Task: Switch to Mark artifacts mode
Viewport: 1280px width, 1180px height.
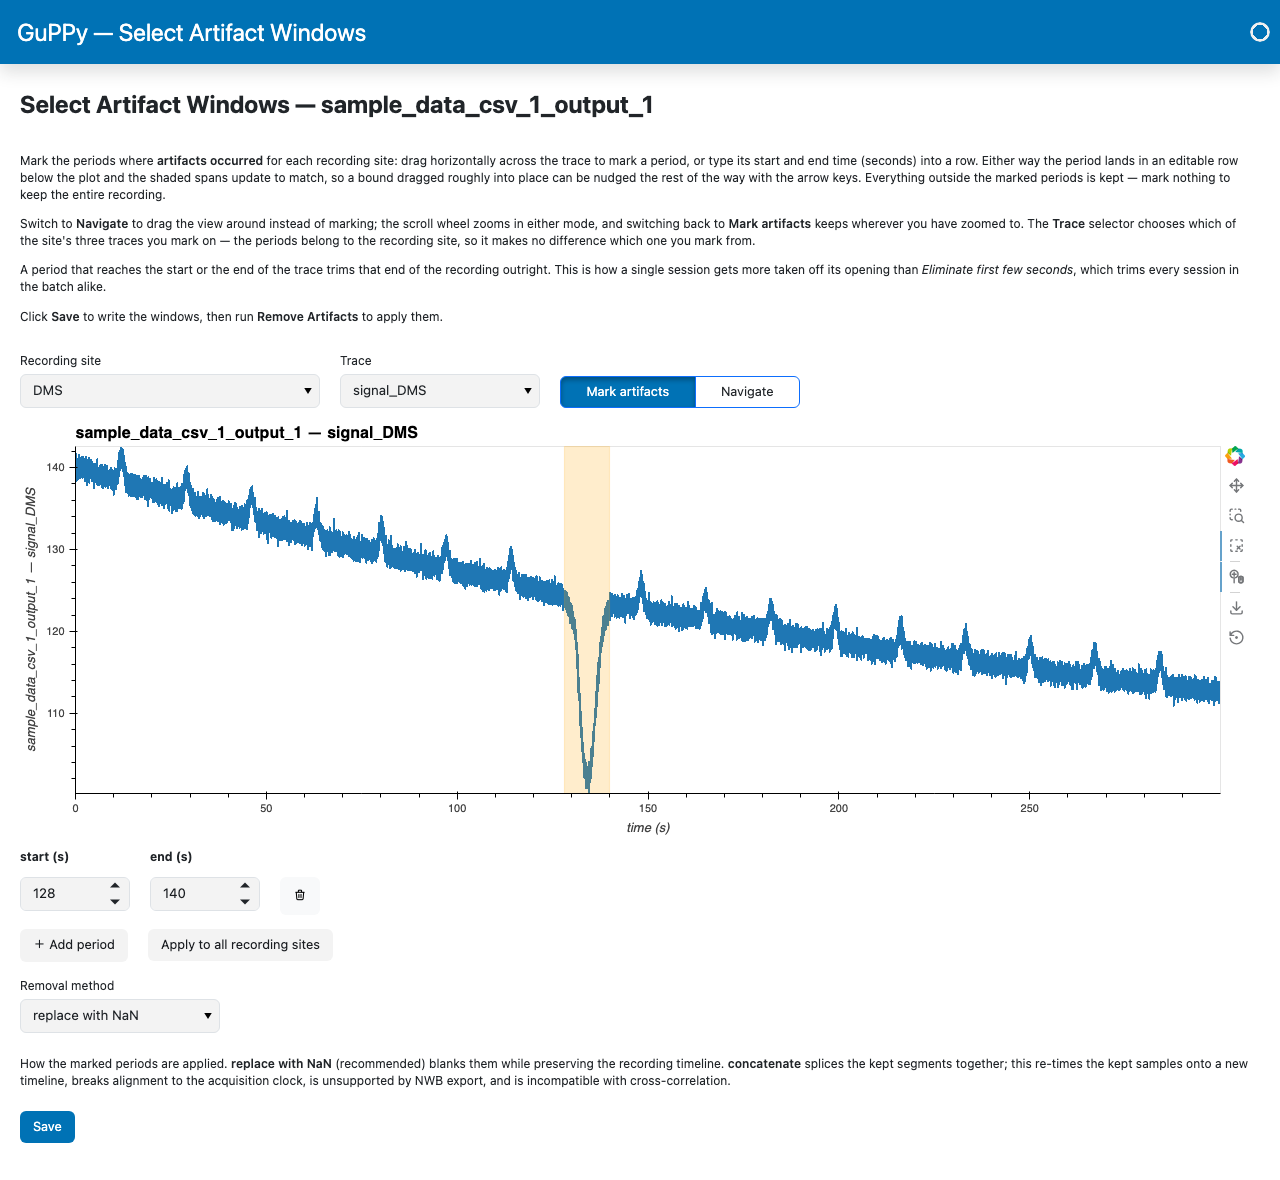Action: click(x=628, y=392)
